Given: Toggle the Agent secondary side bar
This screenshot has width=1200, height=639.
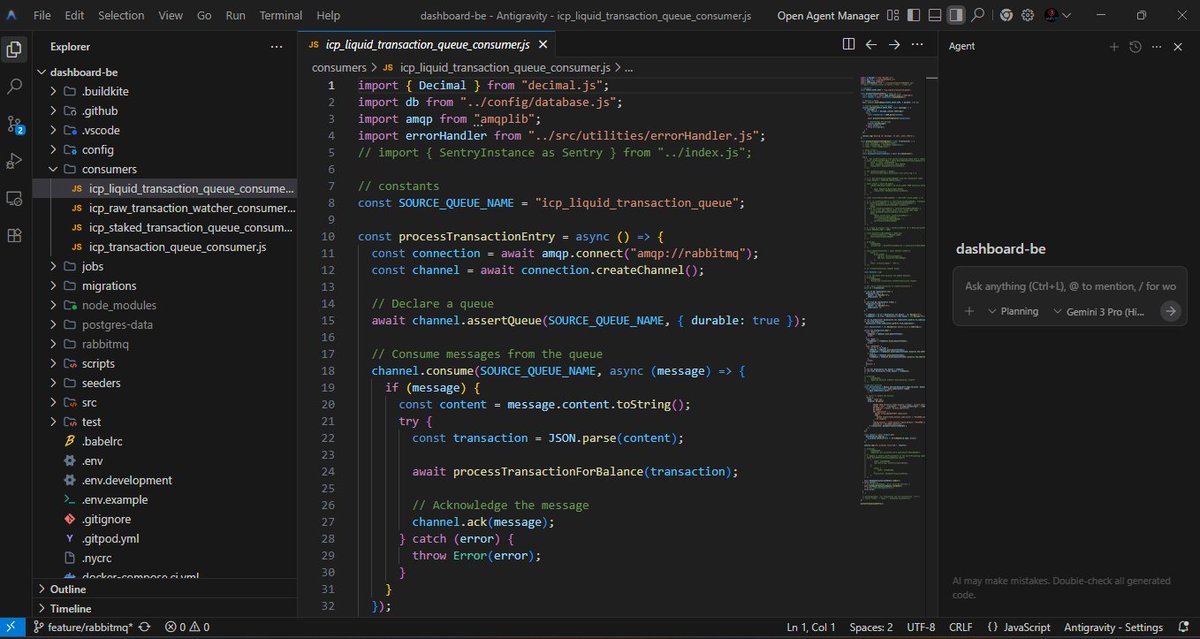Looking at the screenshot, I should (956, 15).
